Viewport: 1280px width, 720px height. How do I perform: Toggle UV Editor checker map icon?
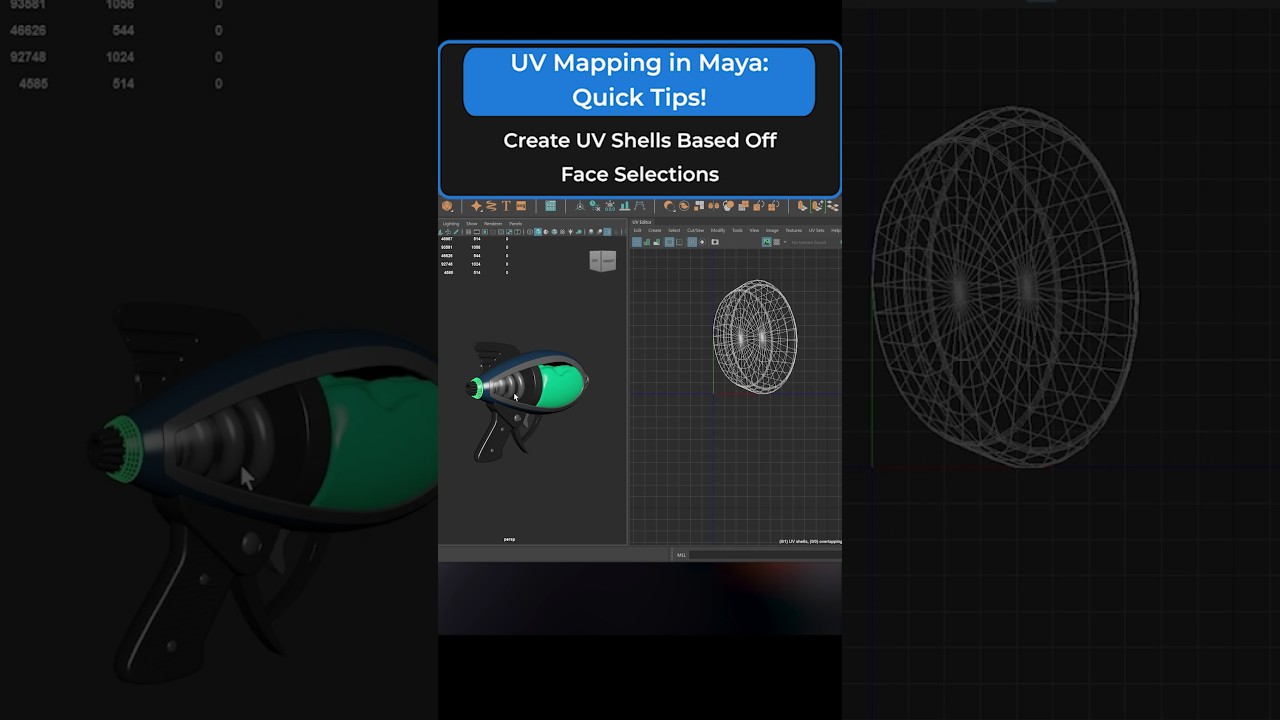776,242
